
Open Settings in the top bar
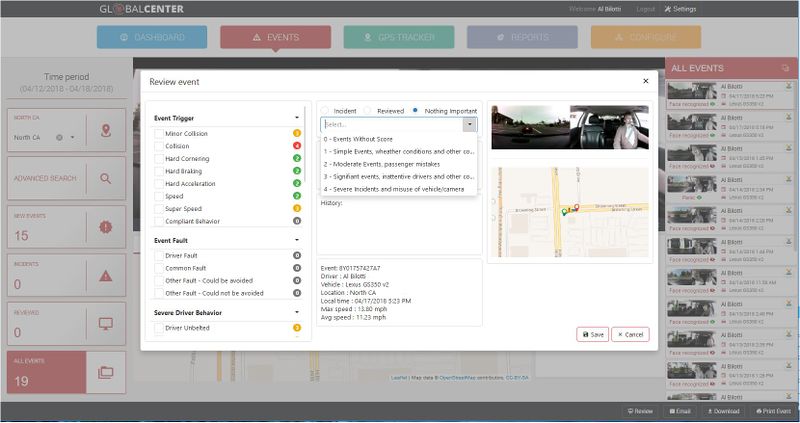coord(680,9)
